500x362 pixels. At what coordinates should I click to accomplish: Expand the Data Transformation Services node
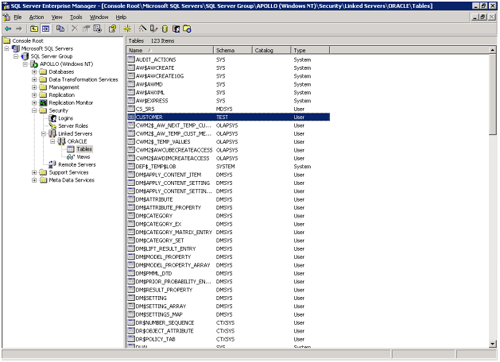coord(34,79)
